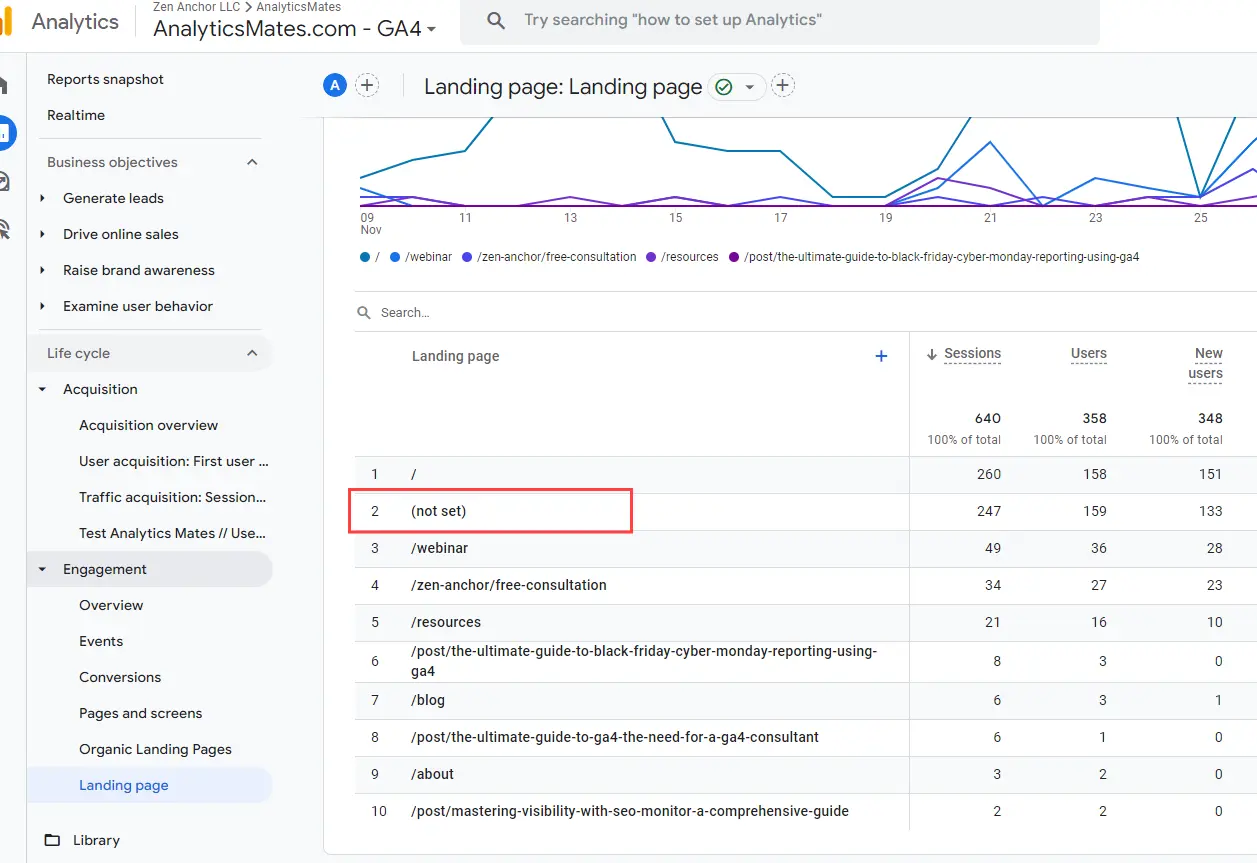This screenshot has height=863, width=1257.
Task: Collapse the Engagement topic arrow
Action: [x=42, y=569]
